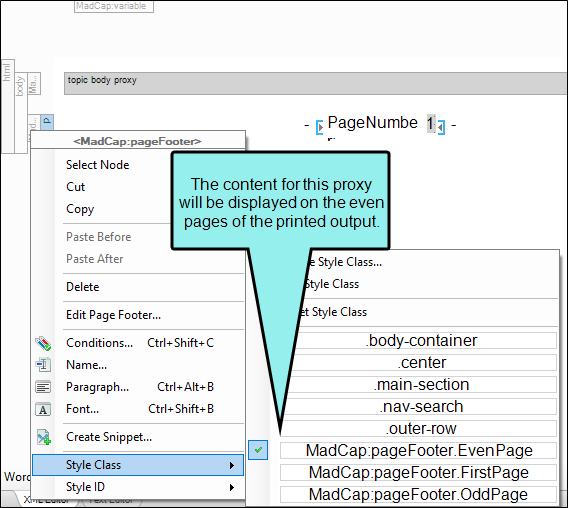
Task: Select MadCap:pageFooter.OddPage style class
Action: pyautogui.click(x=418, y=495)
